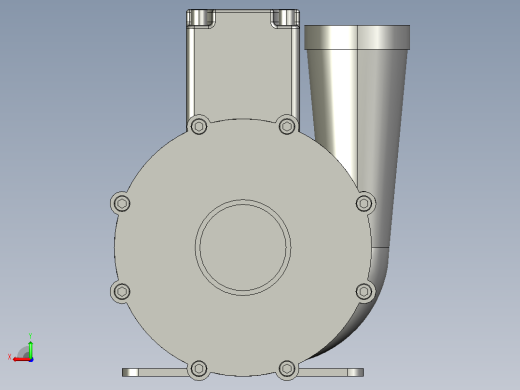Pick the lower hex bolt on the left edge
This screenshot has width=520, height=390.
pyautogui.click(x=122, y=292)
